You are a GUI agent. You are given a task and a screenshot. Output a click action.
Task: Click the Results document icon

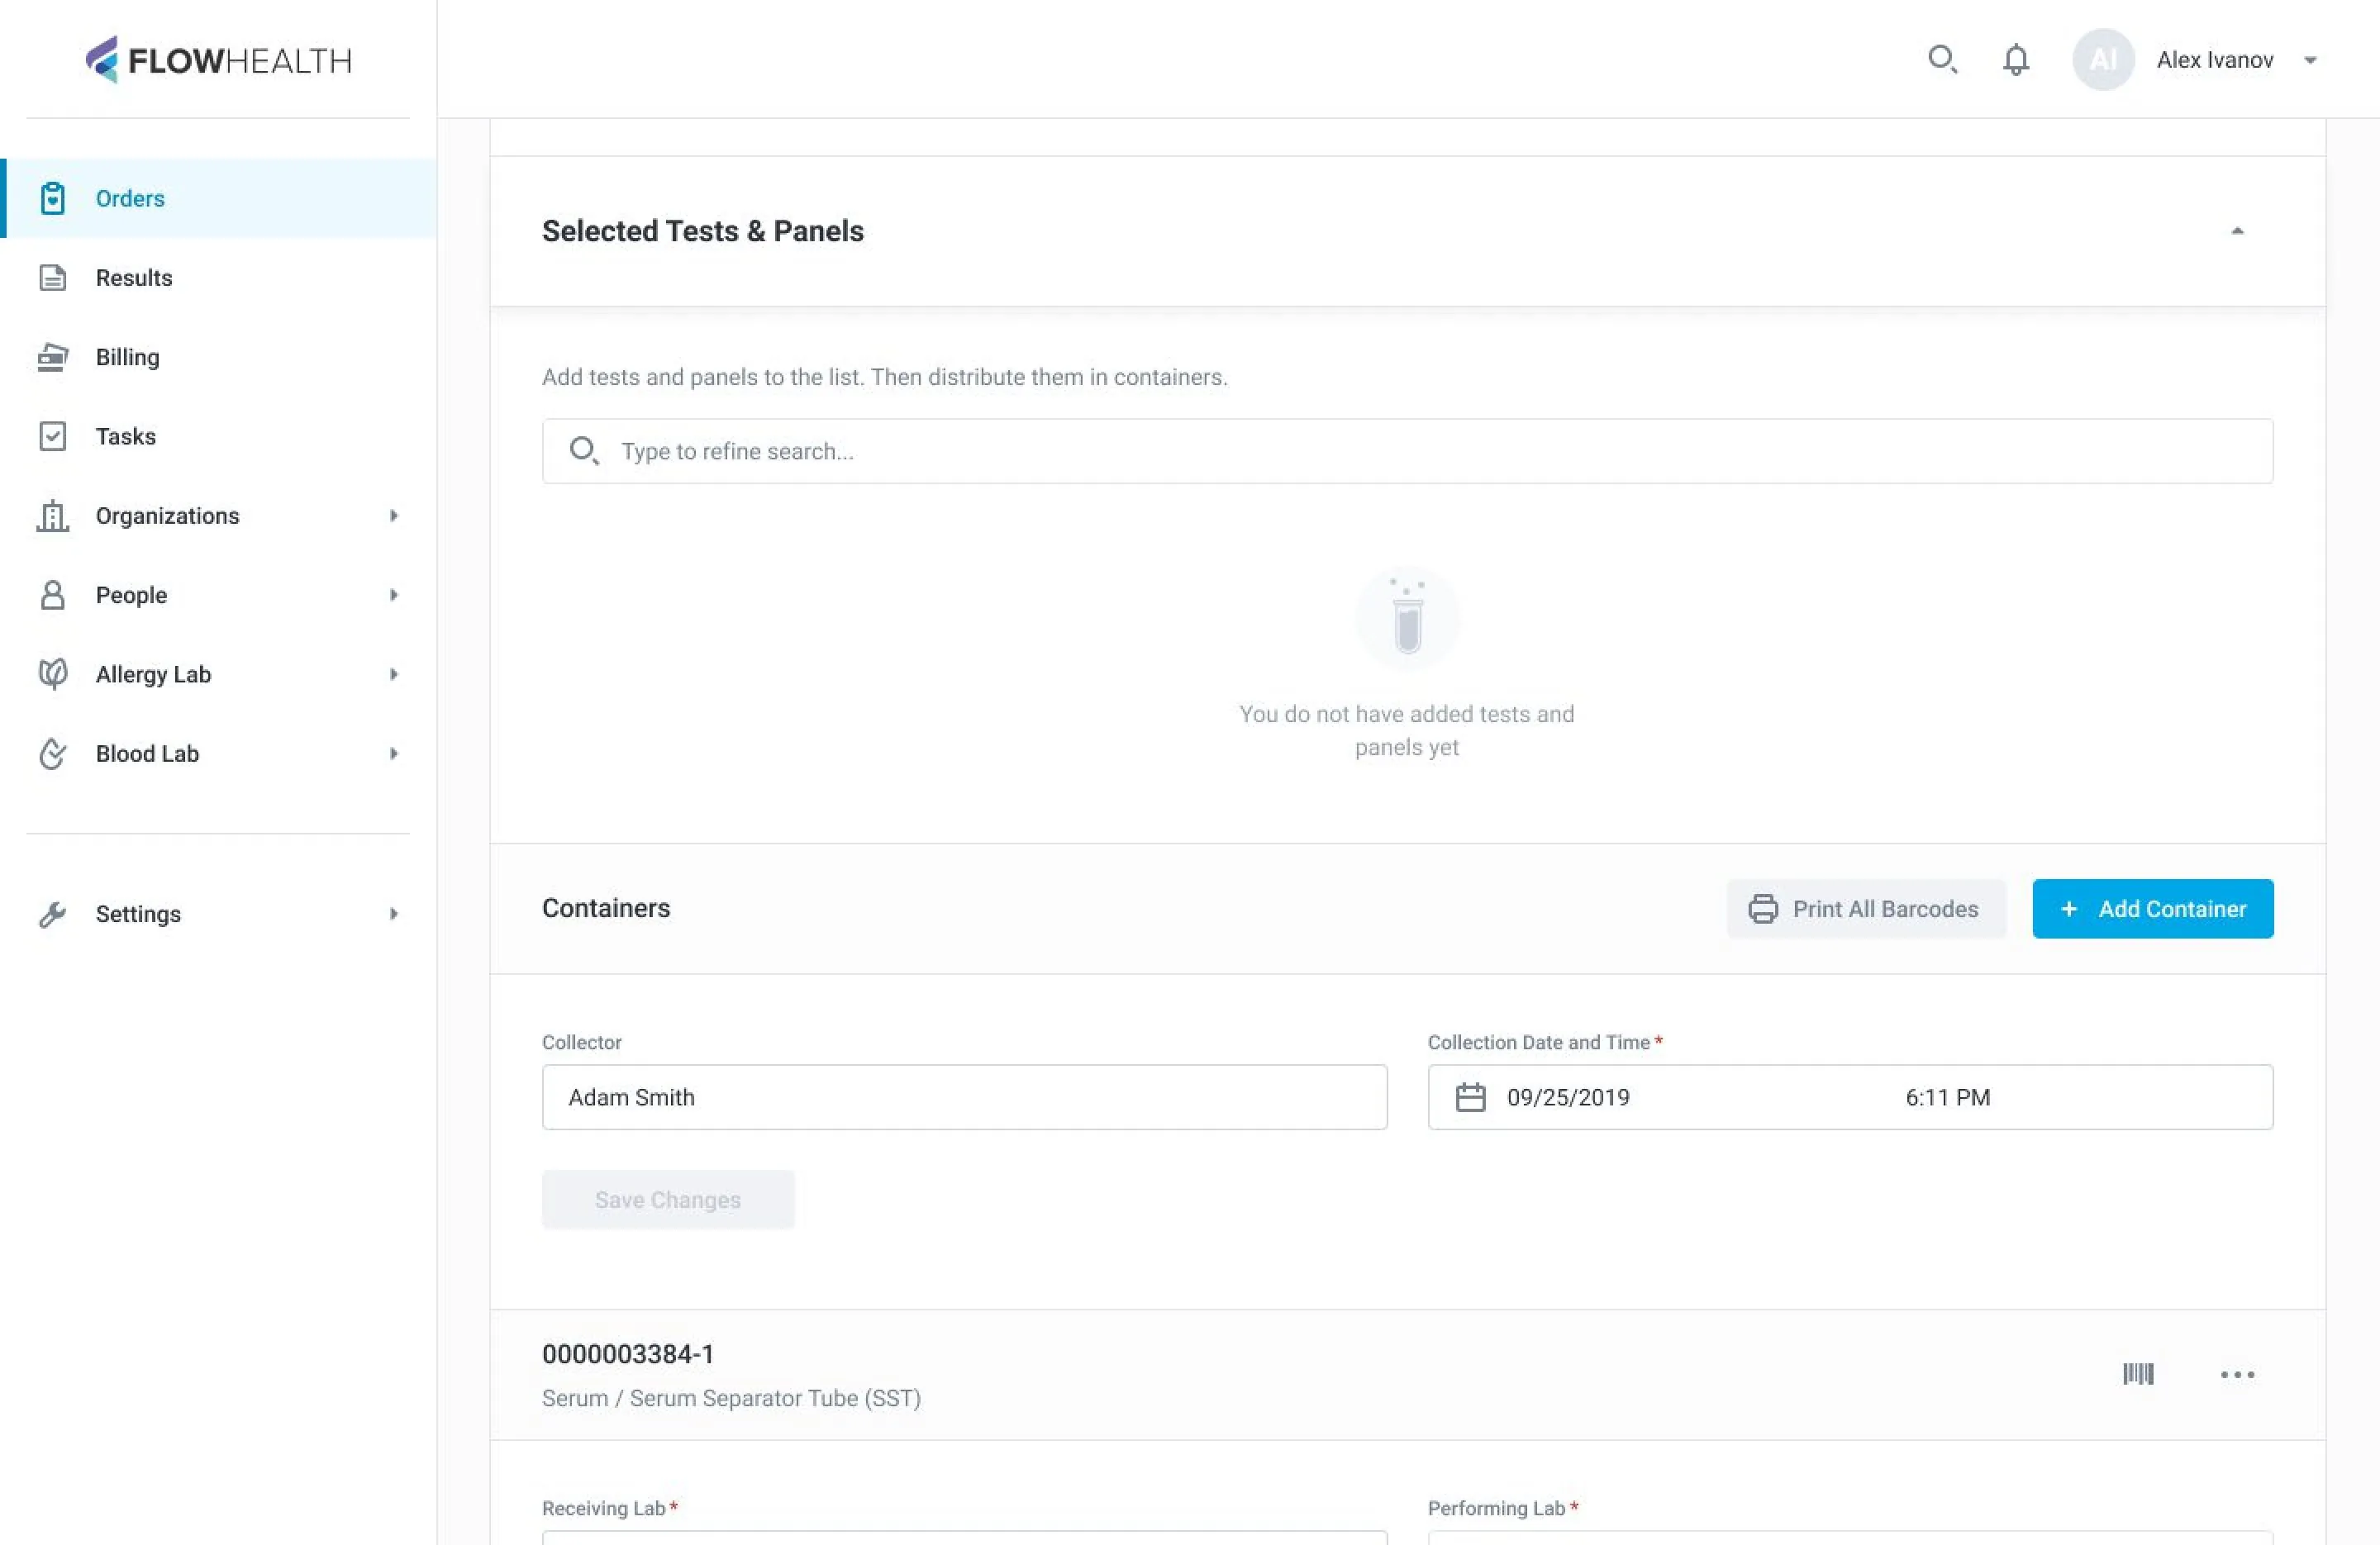[53, 277]
